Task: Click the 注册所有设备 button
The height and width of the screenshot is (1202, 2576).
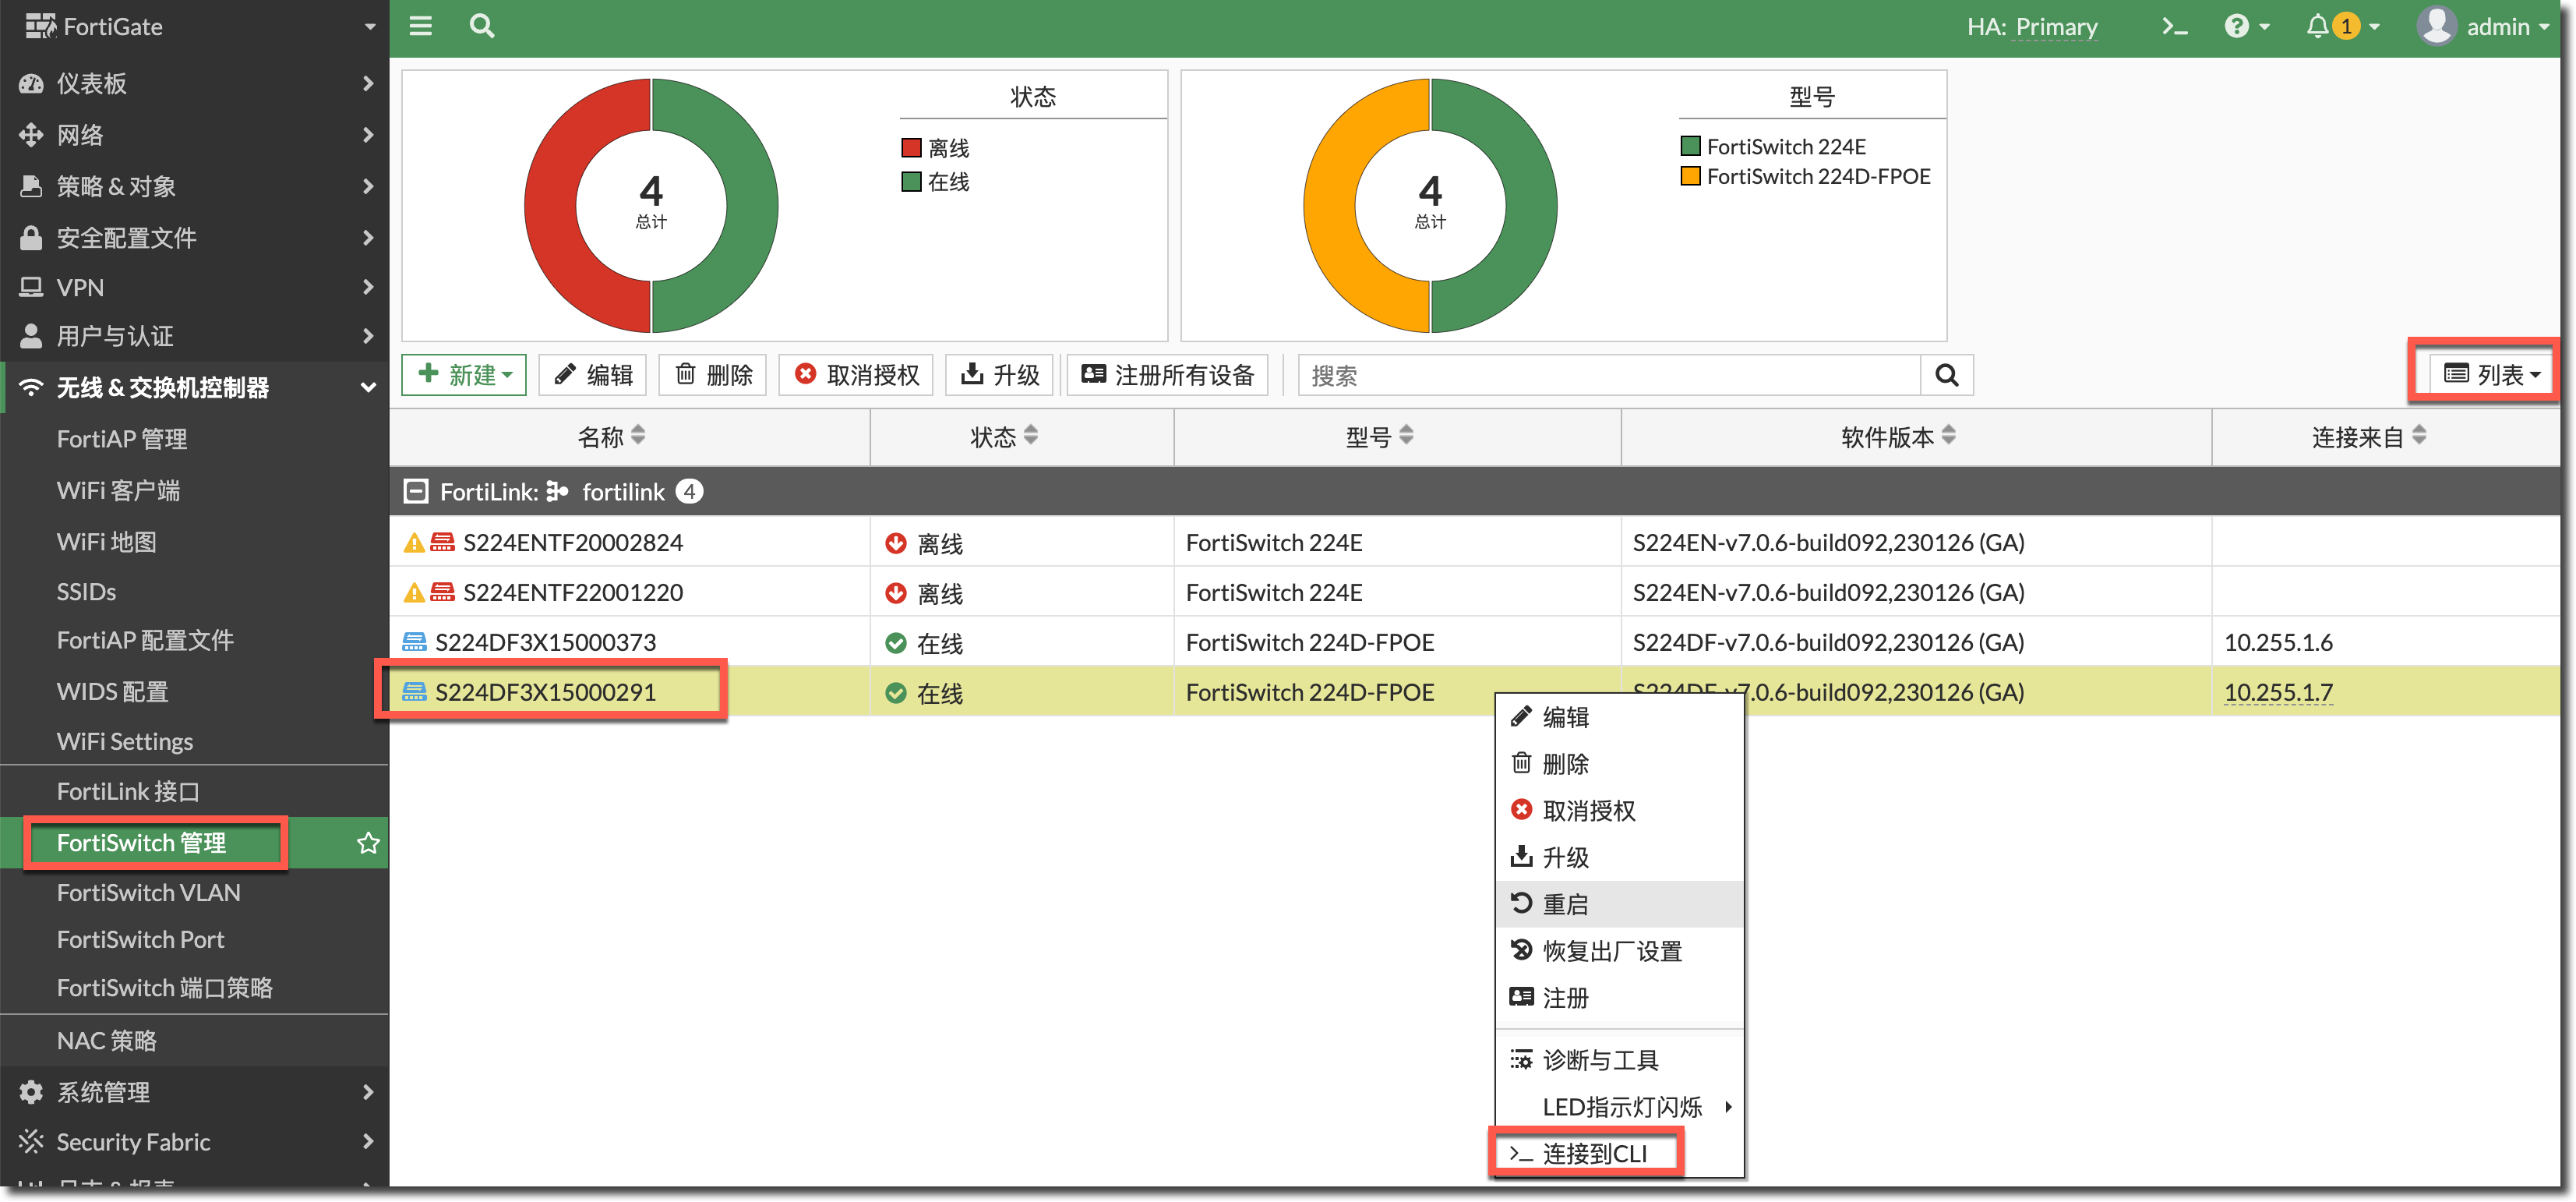Action: (1167, 375)
